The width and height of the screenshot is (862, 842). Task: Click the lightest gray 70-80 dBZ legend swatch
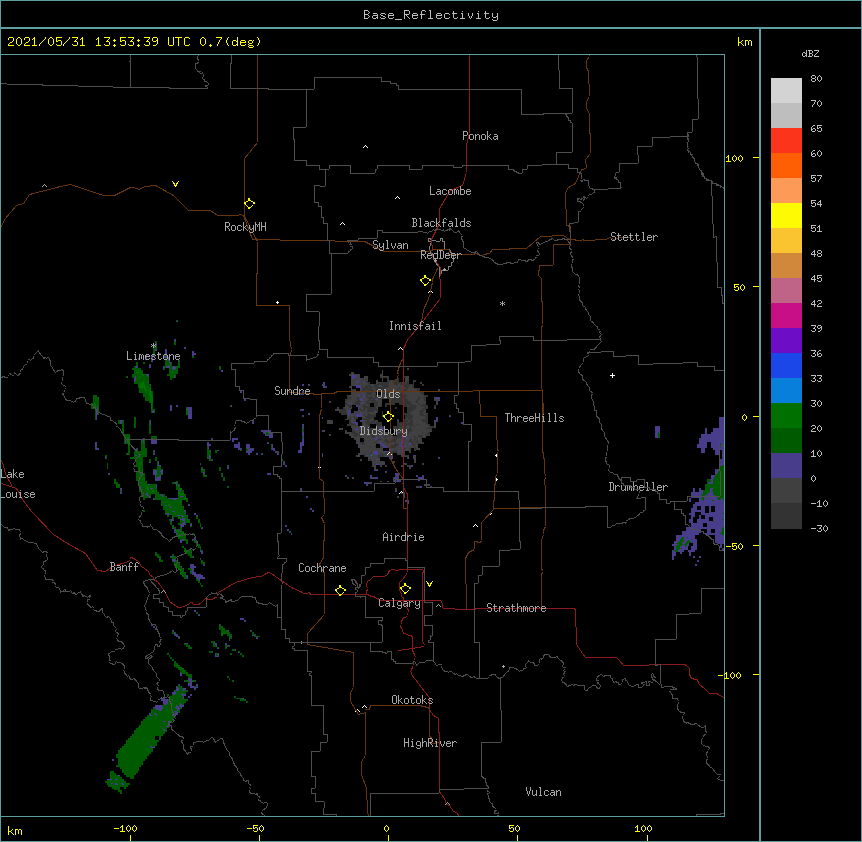(786, 91)
